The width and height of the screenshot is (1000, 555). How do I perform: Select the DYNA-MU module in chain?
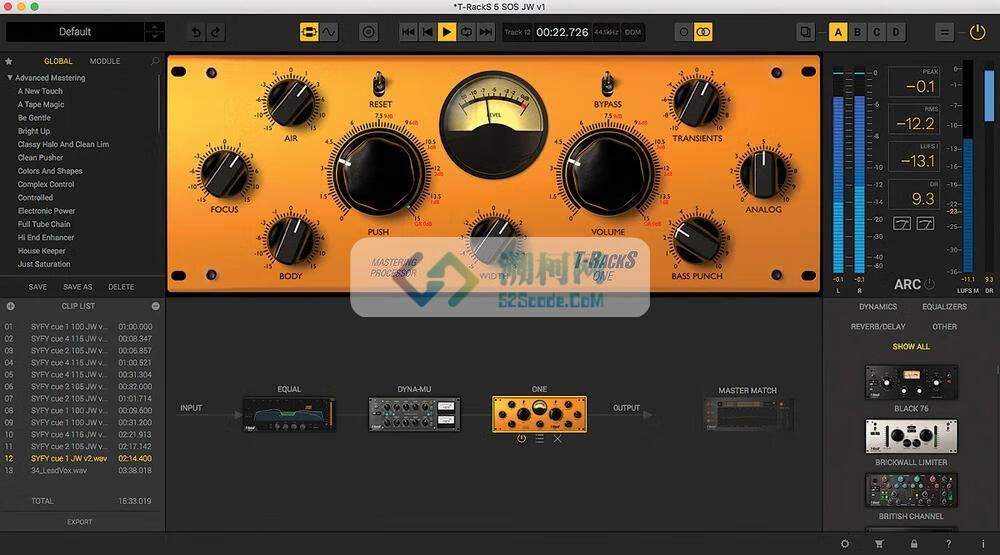(x=414, y=415)
